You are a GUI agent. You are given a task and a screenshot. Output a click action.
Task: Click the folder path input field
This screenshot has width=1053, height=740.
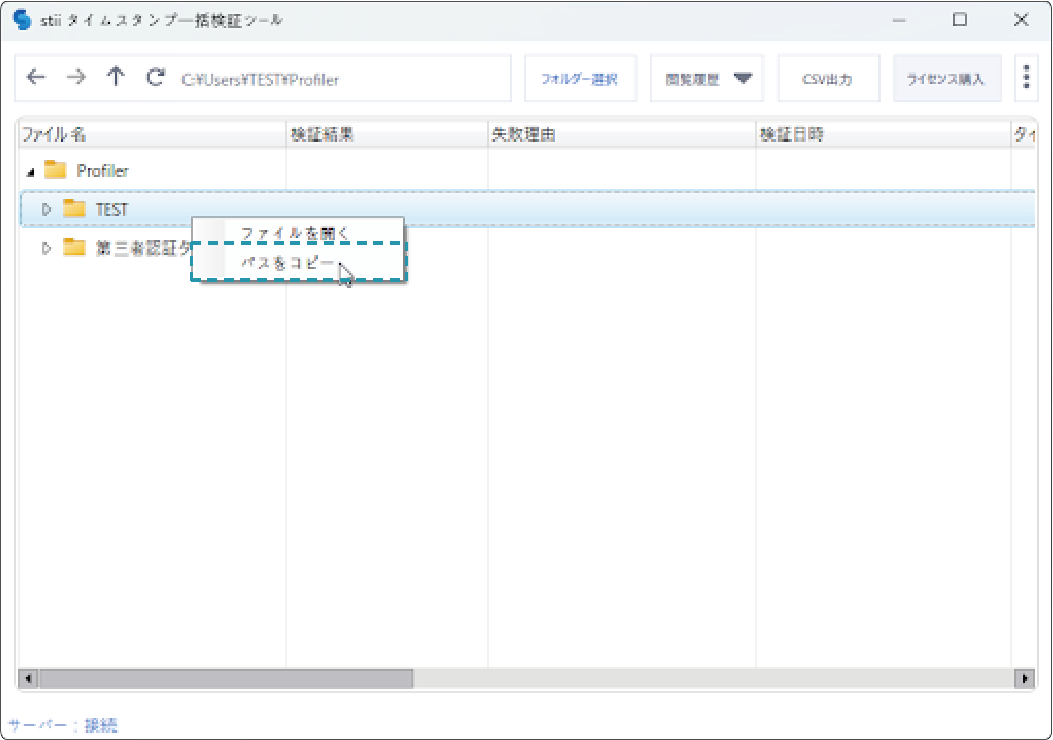pyautogui.click(x=340, y=79)
